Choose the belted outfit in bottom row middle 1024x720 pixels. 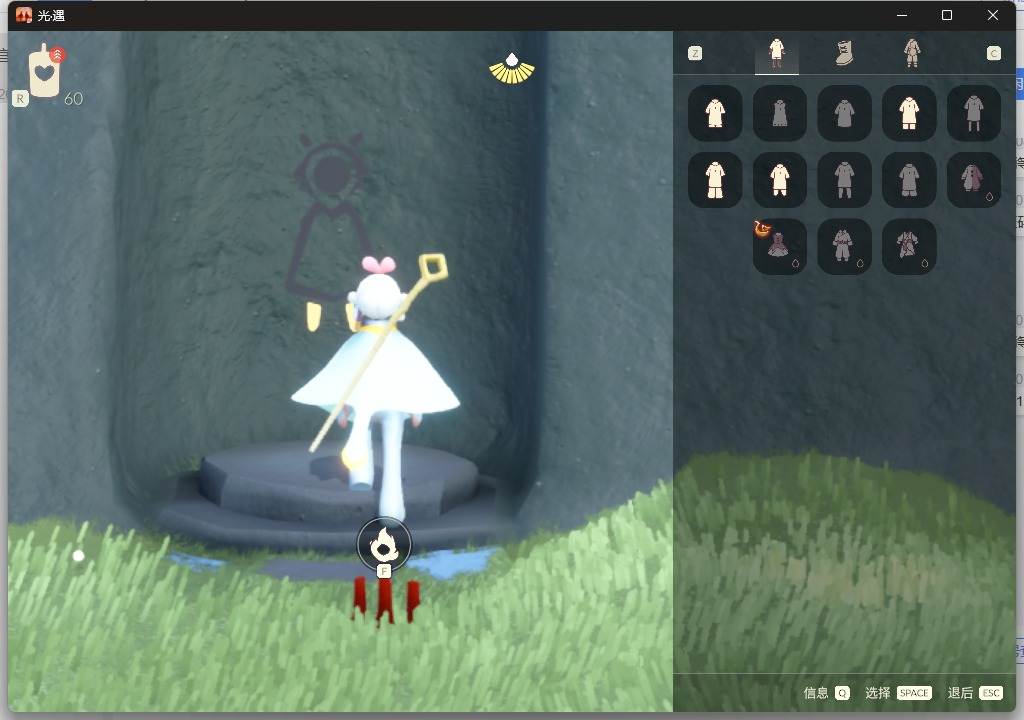coord(844,246)
